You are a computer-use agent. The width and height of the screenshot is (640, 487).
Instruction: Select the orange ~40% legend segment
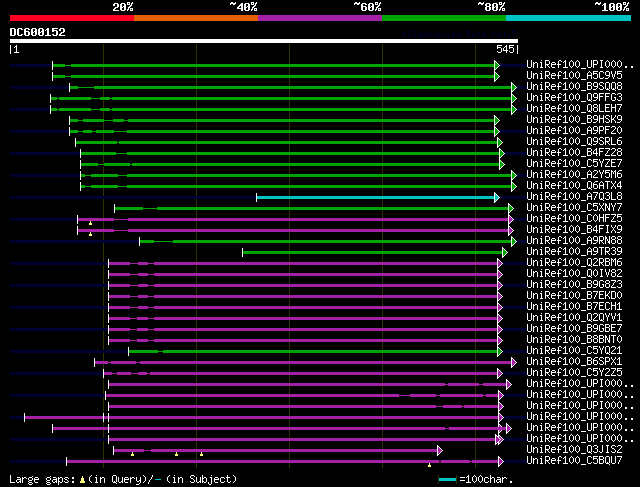pyautogui.click(x=195, y=17)
